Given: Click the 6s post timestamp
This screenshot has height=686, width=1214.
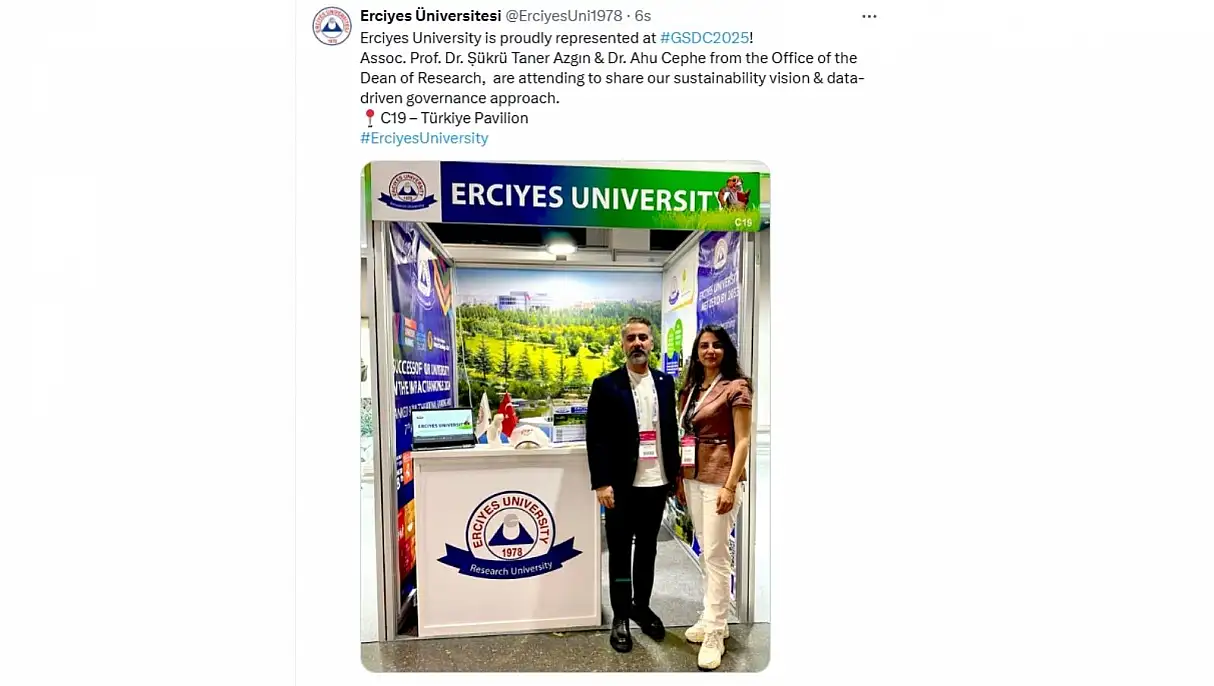Looking at the screenshot, I should [642, 16].
